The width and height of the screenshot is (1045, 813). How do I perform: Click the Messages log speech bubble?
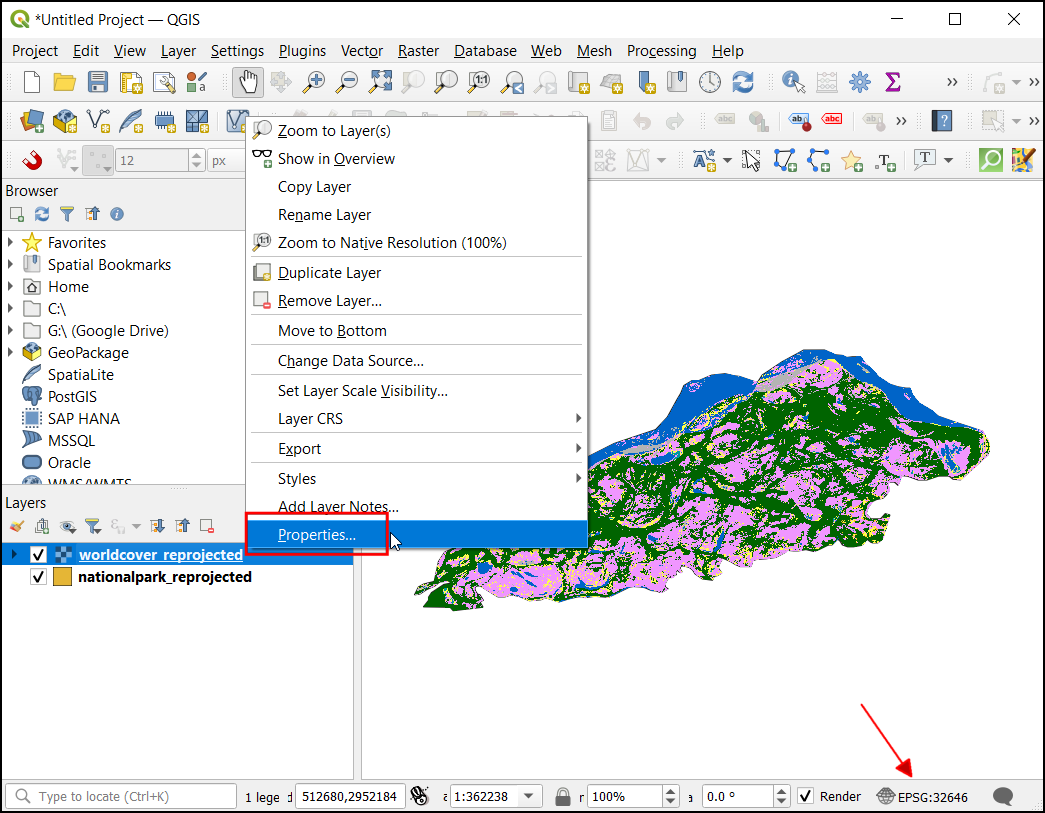click(x=1003, y=796)
